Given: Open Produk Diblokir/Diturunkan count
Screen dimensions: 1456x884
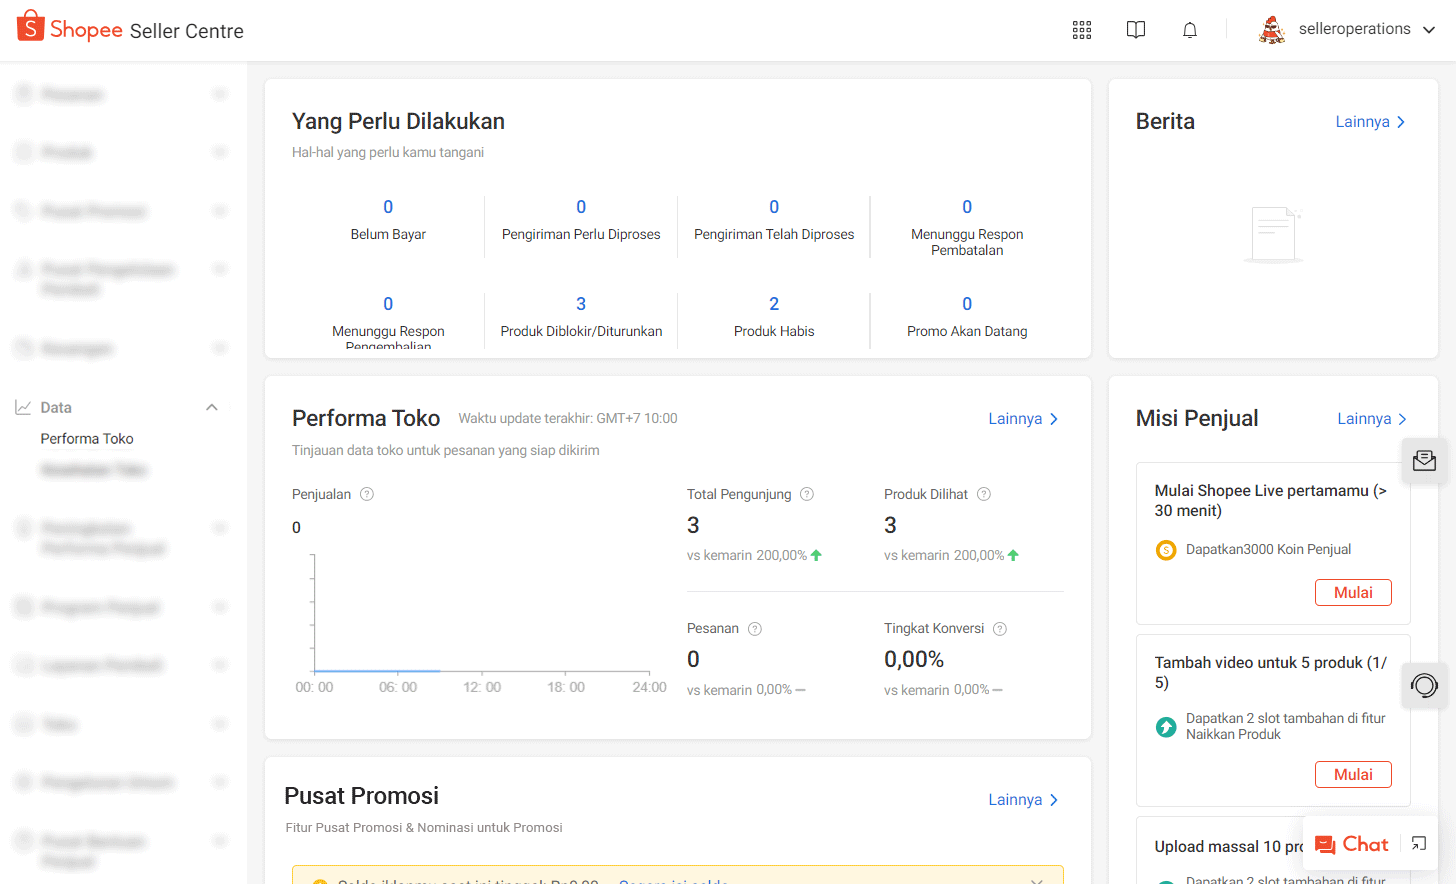Looking at the screenshot, I should [x=581, y=304].
